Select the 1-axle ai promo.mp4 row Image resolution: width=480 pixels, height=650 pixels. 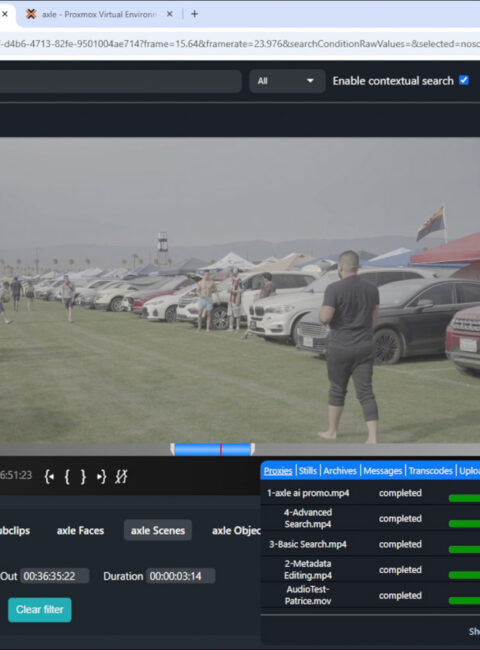click(371, 493)
